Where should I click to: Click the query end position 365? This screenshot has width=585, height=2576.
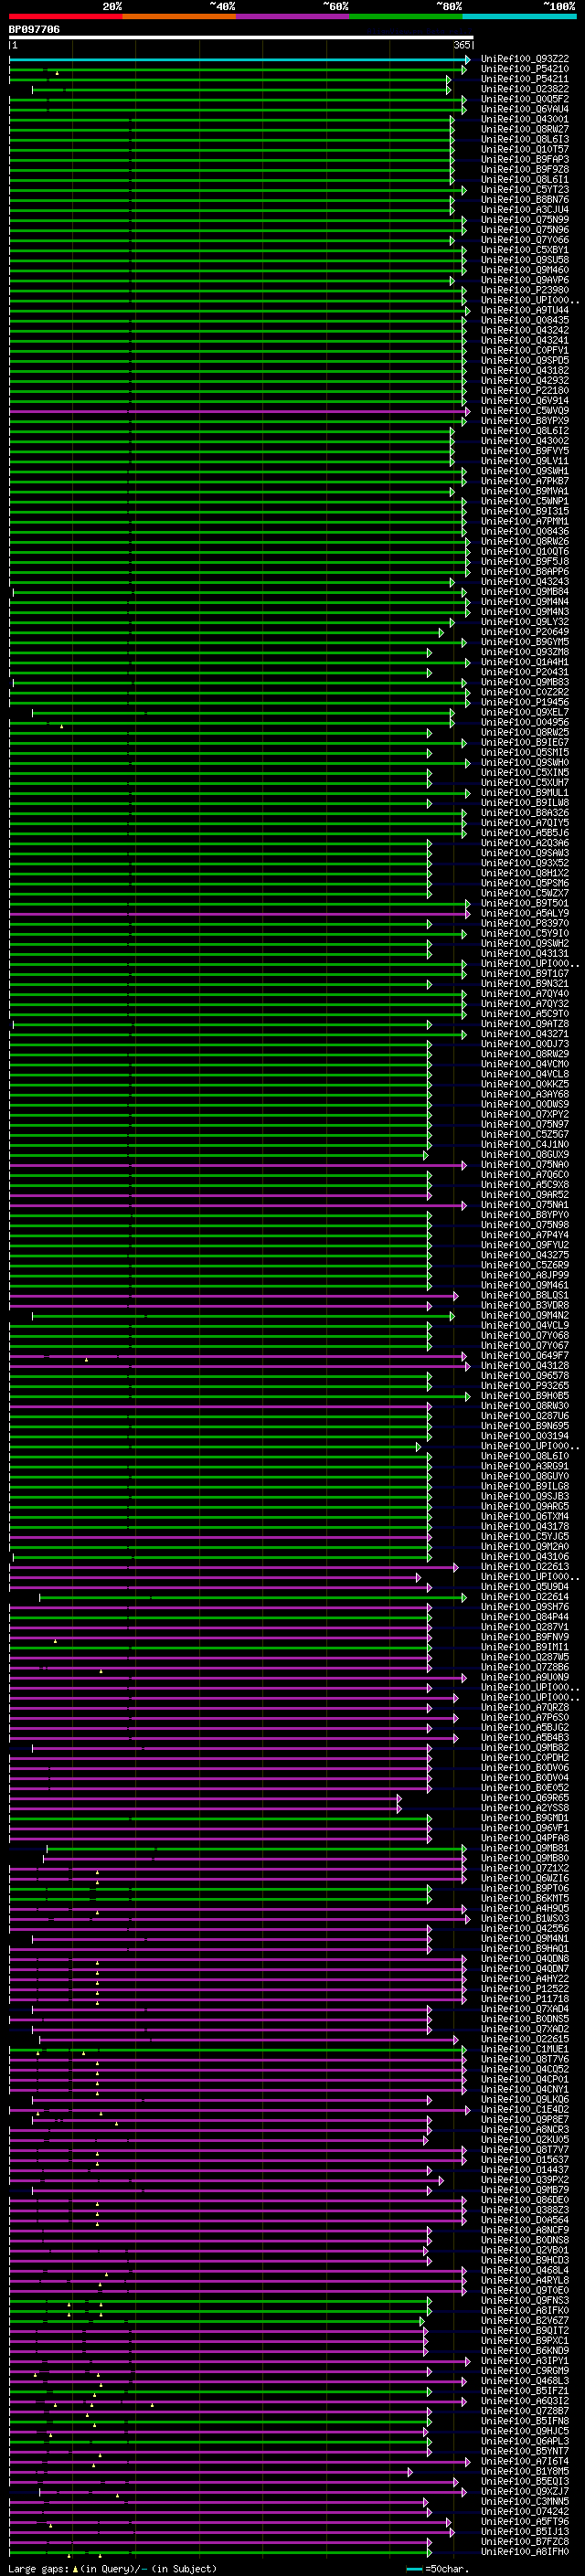pos(462,45)
